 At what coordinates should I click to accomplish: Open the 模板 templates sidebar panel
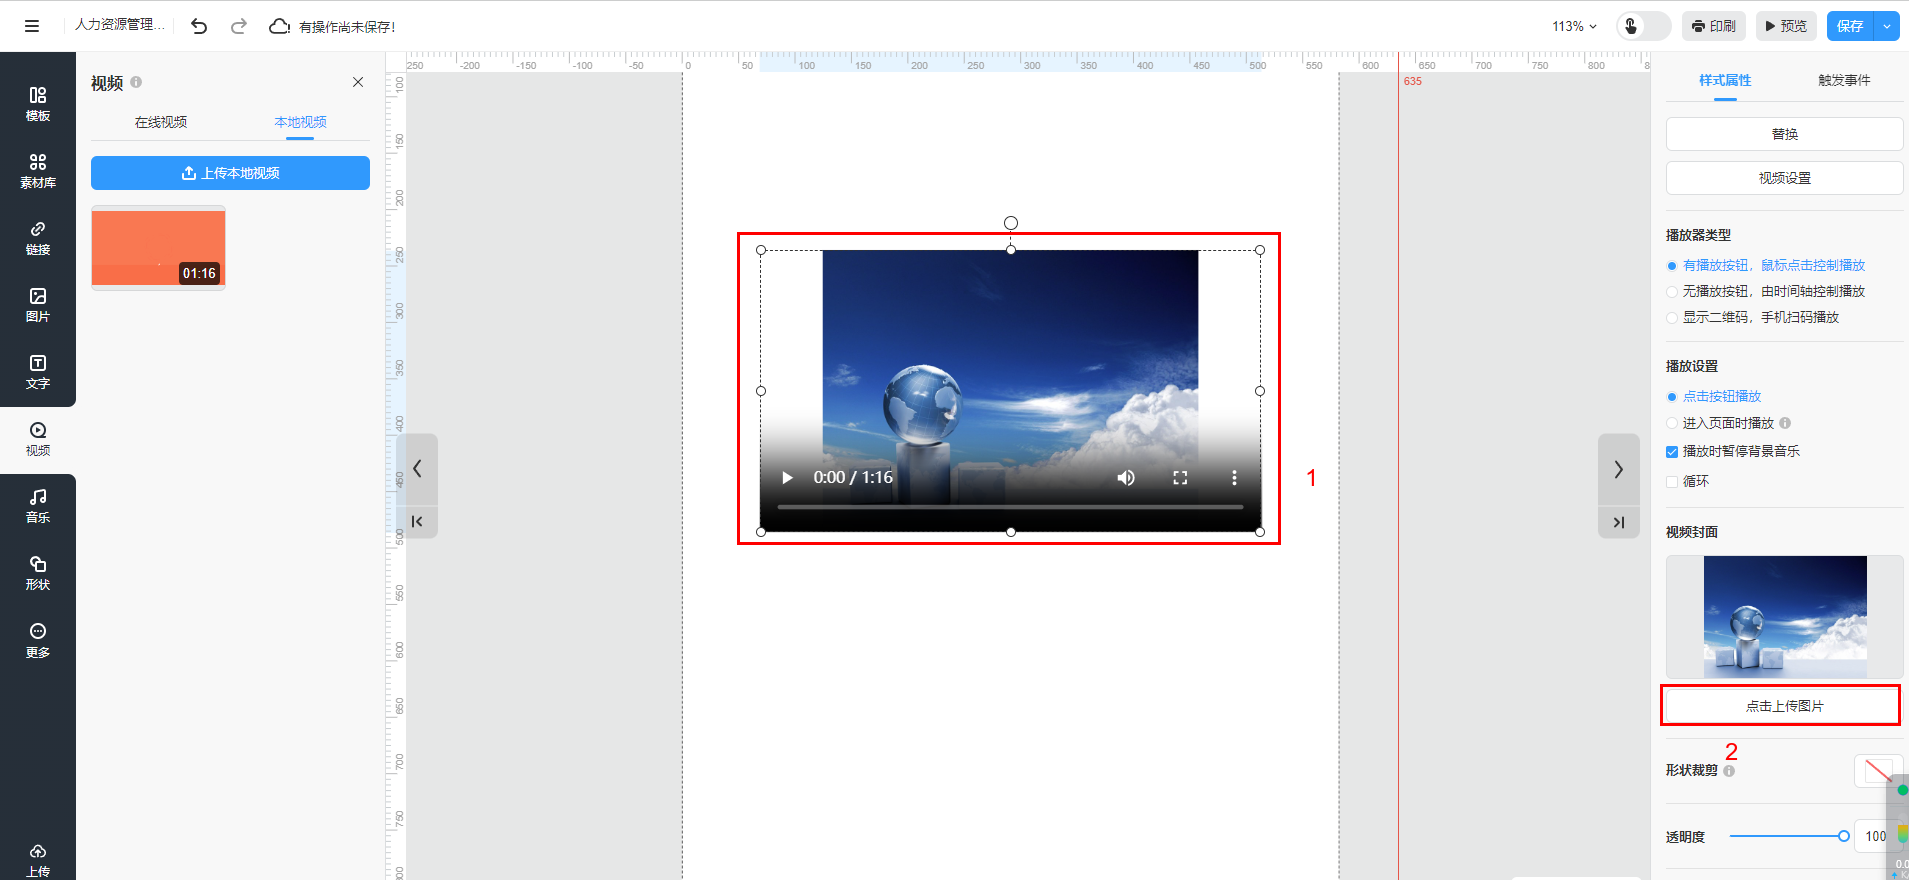[38, 104]
